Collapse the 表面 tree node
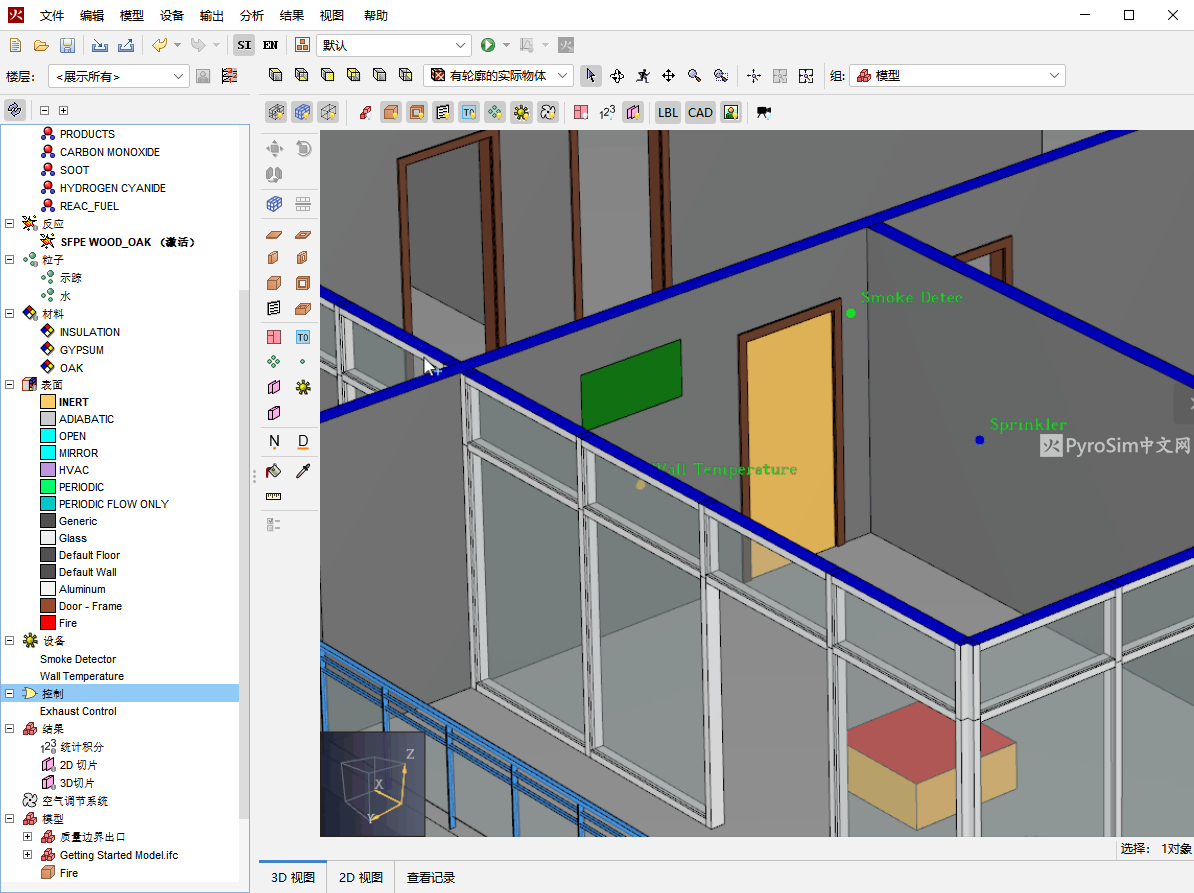1194x893 pixels. tap(10, 385)
